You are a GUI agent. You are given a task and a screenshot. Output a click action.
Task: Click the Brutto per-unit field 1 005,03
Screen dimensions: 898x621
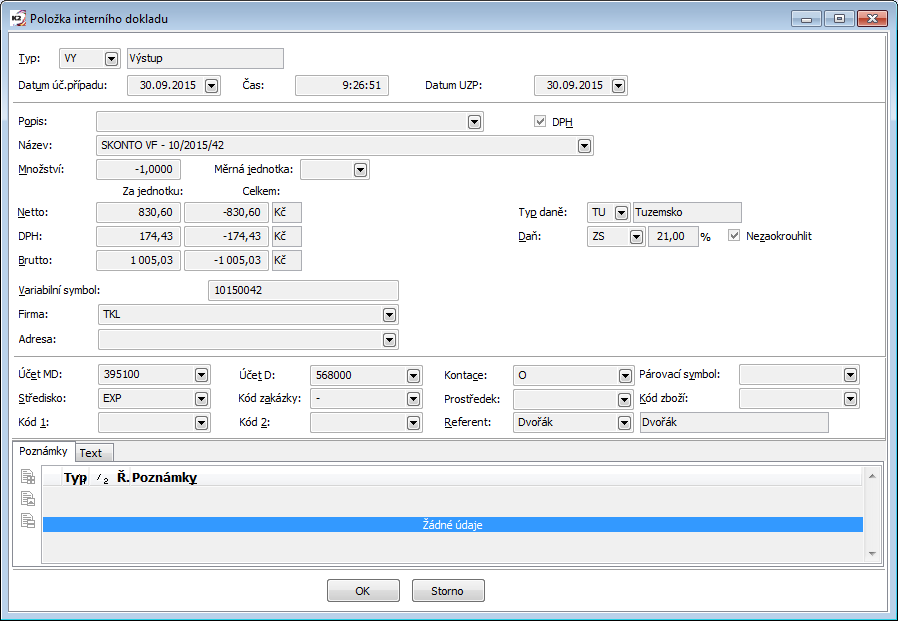point(139,260)
